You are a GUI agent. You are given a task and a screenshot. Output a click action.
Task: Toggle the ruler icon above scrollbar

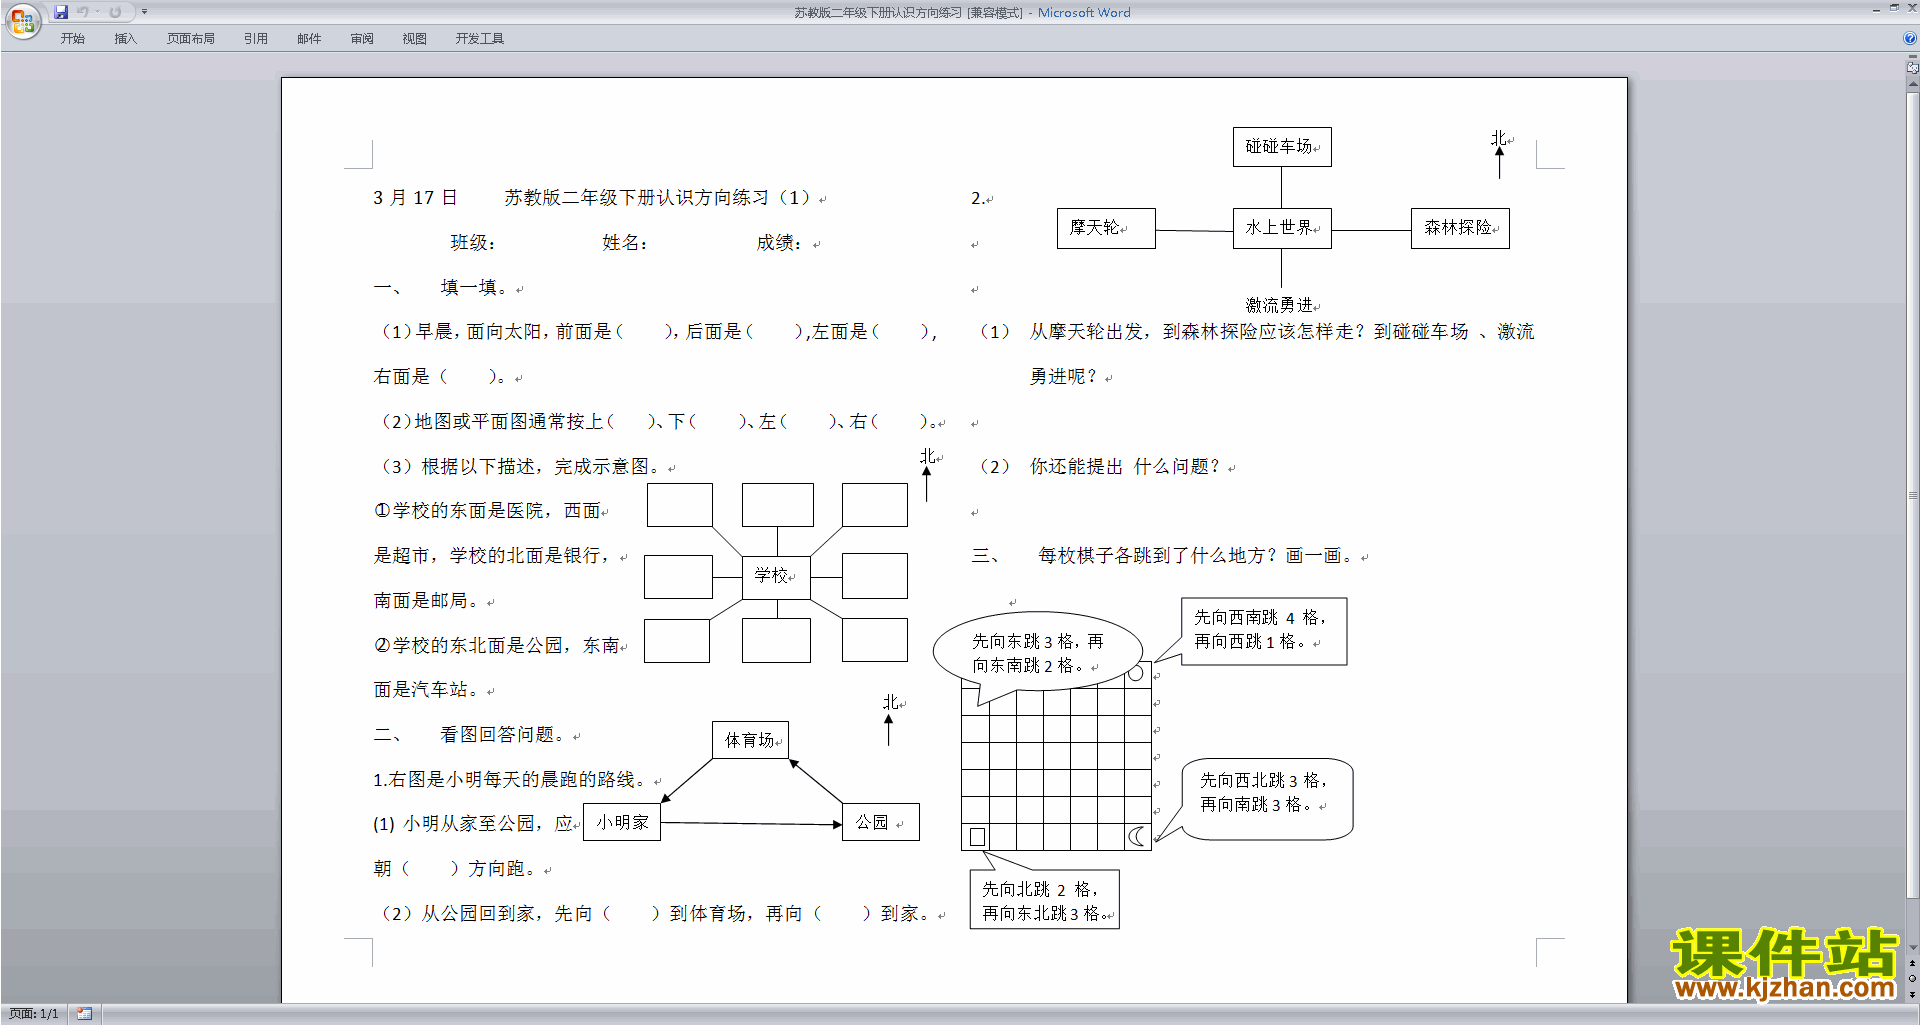click(1912, 67)
